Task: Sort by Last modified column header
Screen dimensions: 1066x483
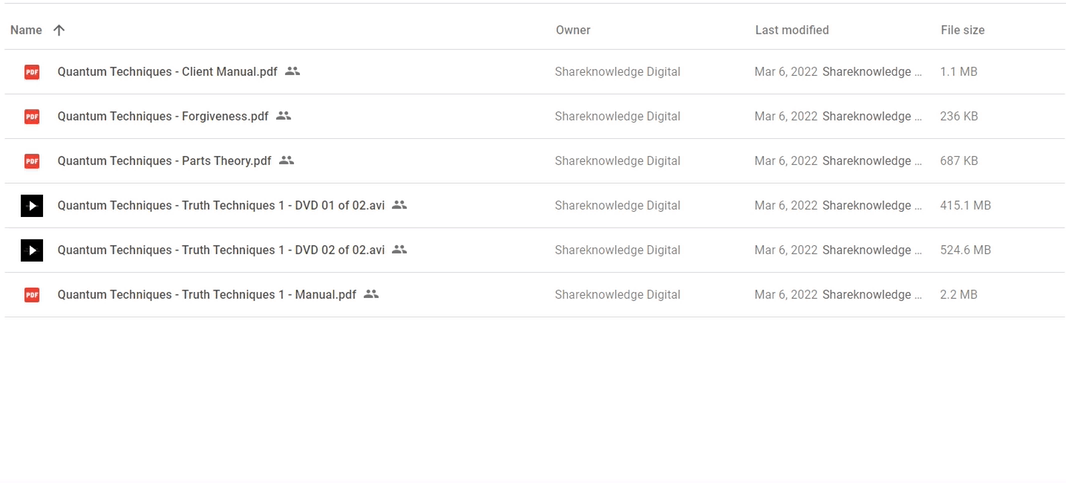Action: 791,30
